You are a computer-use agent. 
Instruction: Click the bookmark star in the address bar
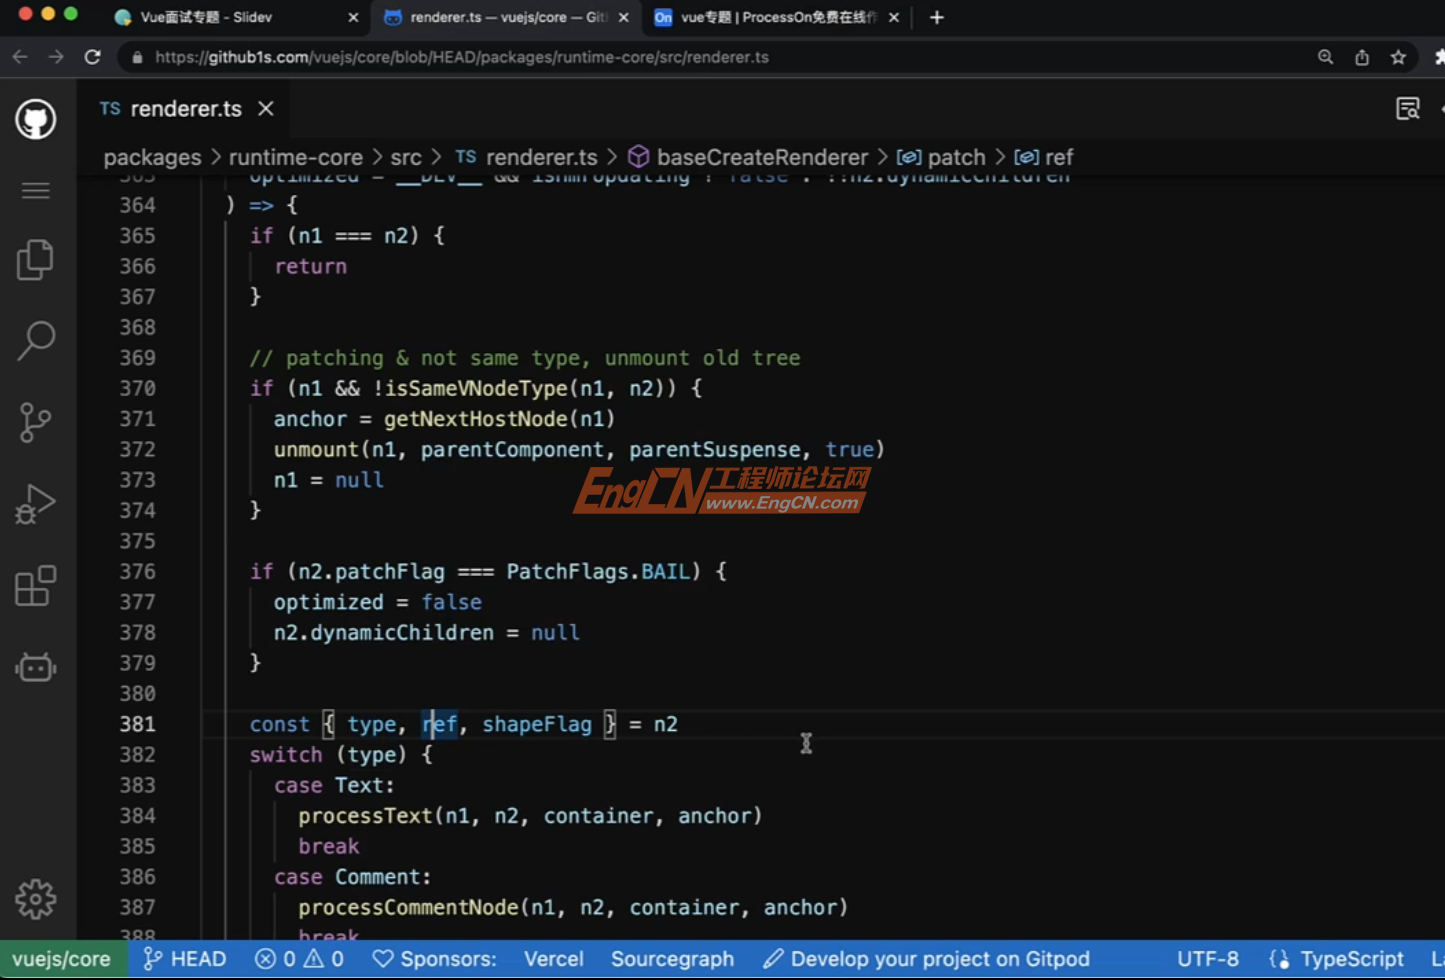coord(1398,57)
